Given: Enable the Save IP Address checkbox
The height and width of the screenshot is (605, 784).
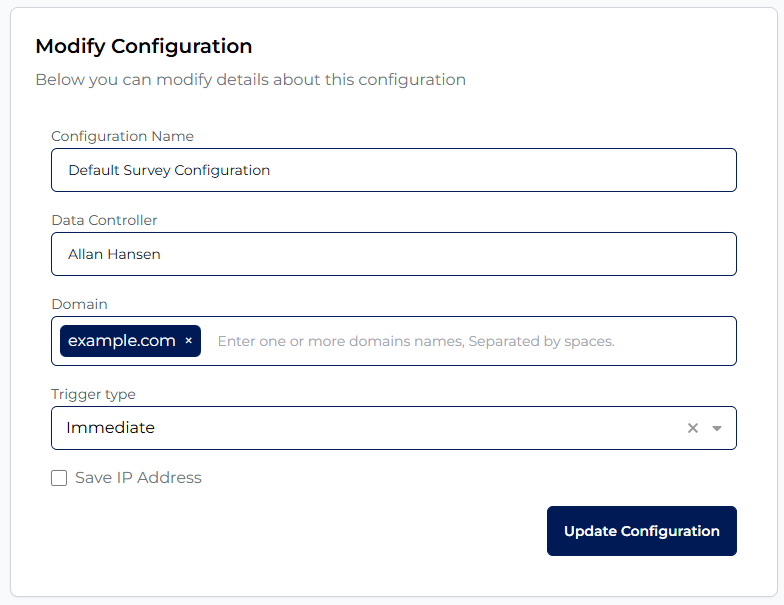Looking at the screenshot, I should [x=59, y=478].
